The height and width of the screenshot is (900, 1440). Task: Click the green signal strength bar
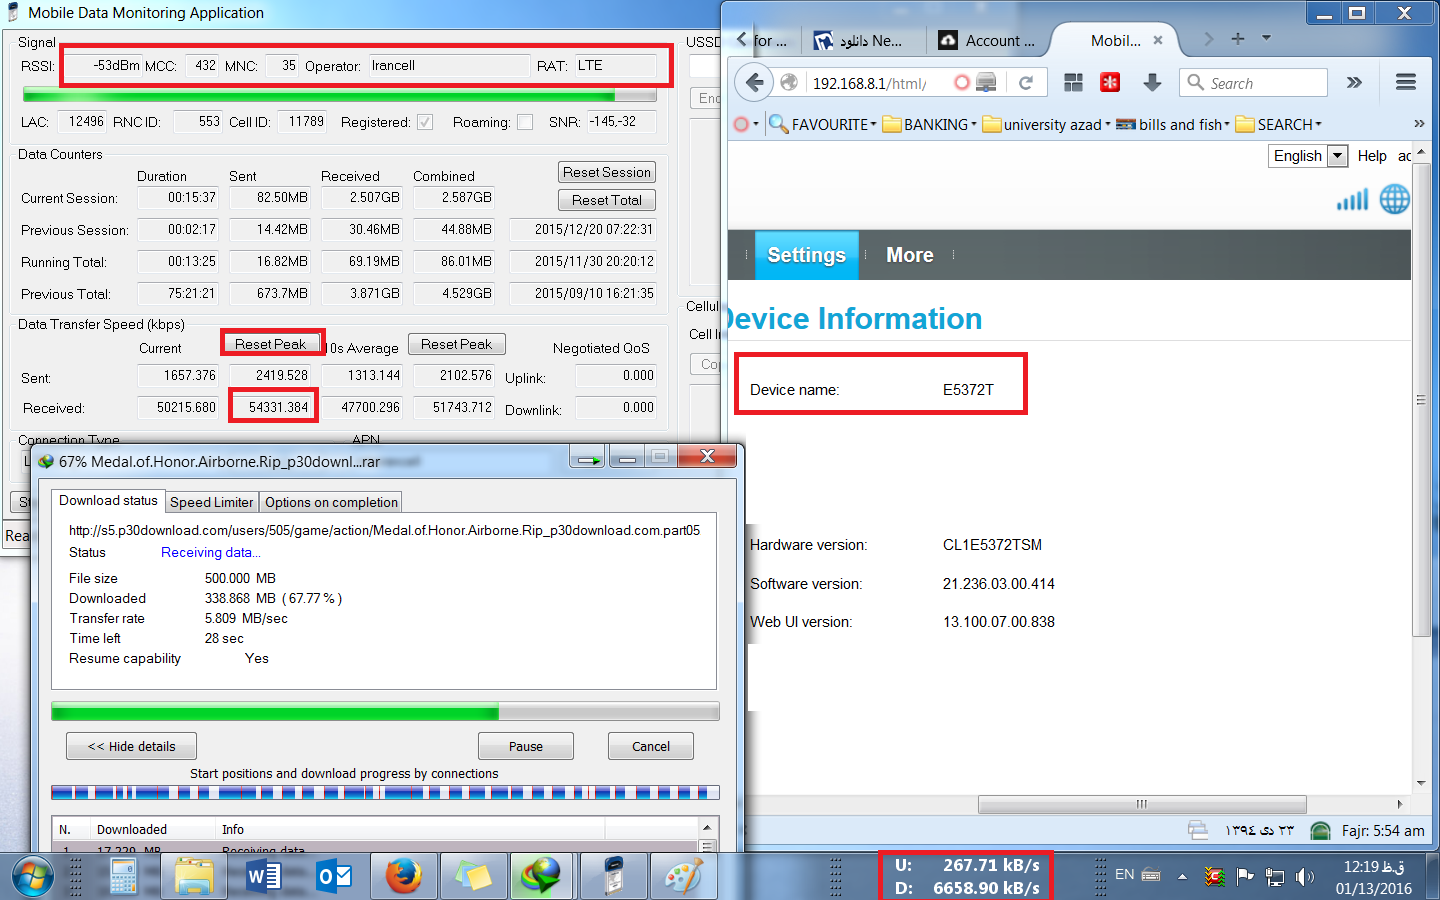point(340,96)
